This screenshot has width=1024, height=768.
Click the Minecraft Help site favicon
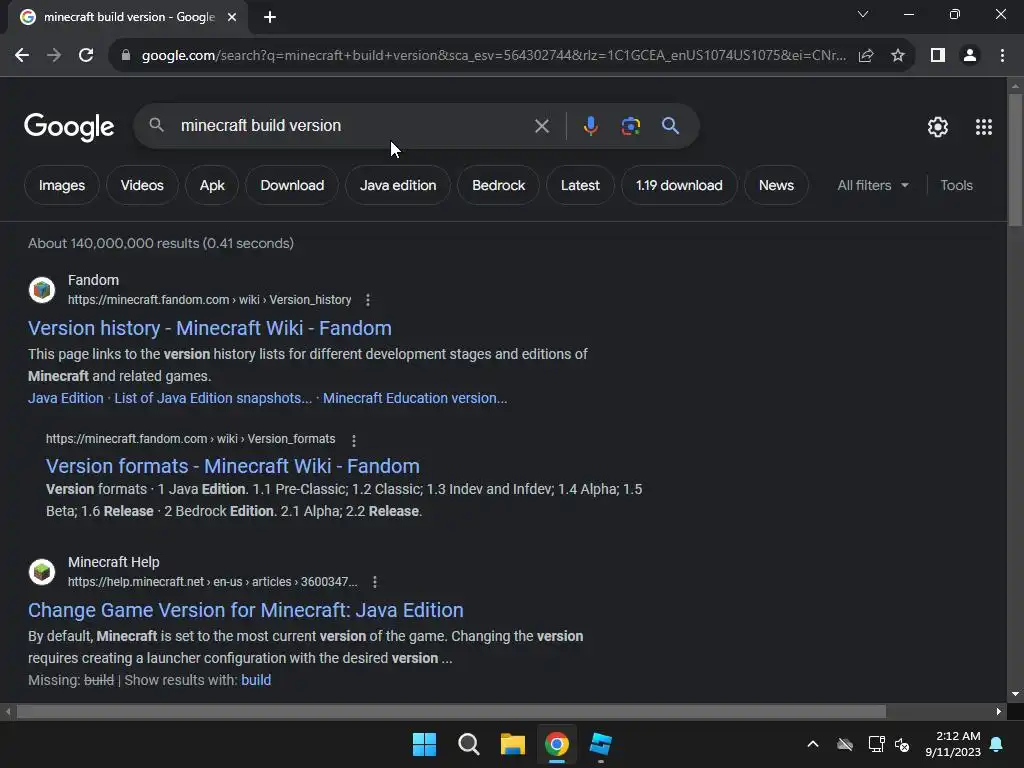(42, 572)
